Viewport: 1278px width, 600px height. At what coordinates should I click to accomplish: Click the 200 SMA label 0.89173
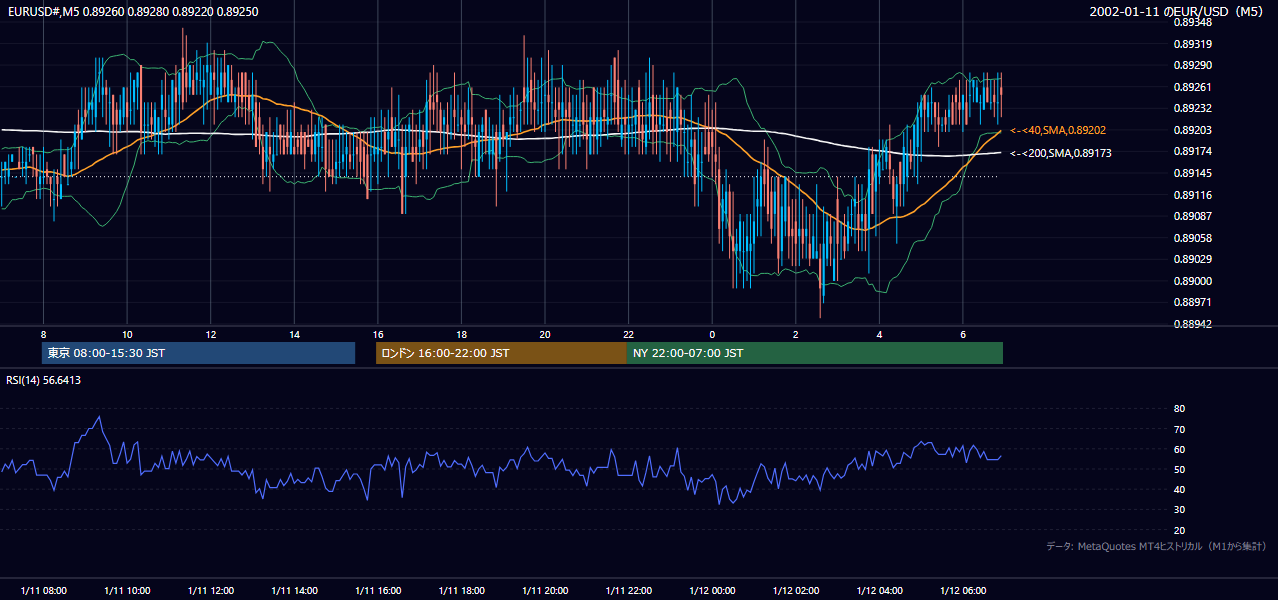pos(1060,153)
